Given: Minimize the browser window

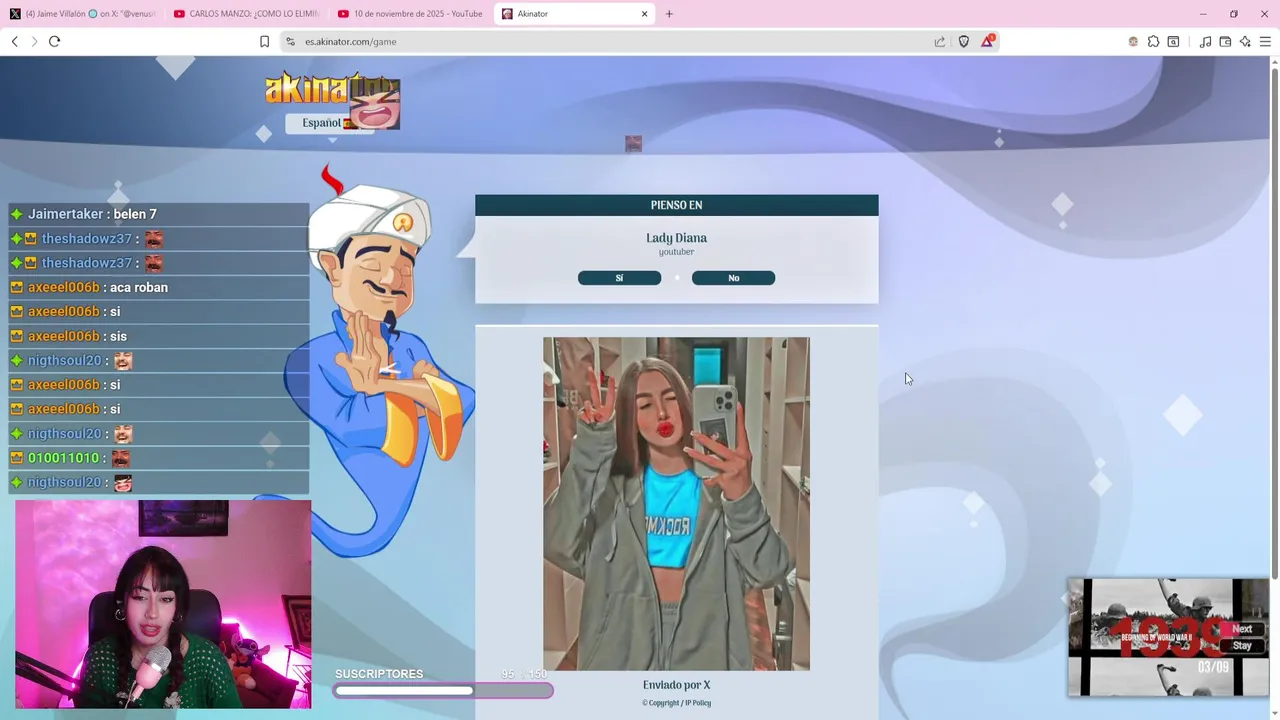Looking at the screenshot, I should click(x=1203, y=14).
